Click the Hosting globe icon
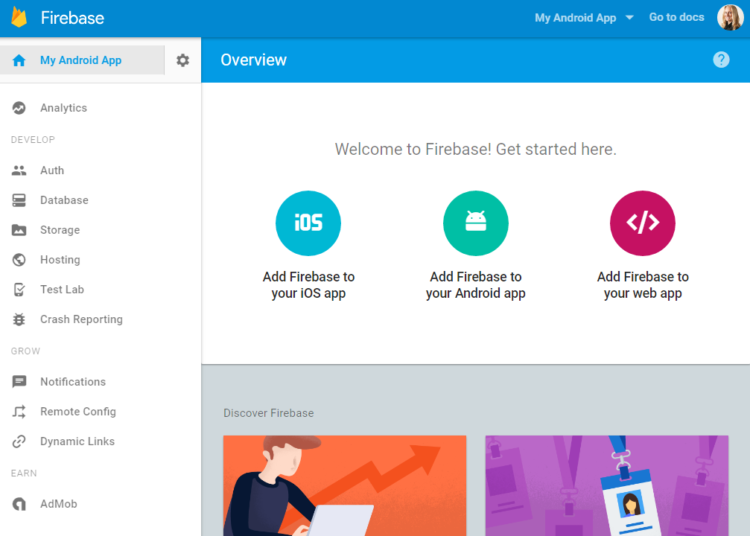The image size is (750, 536). [19, 260]
